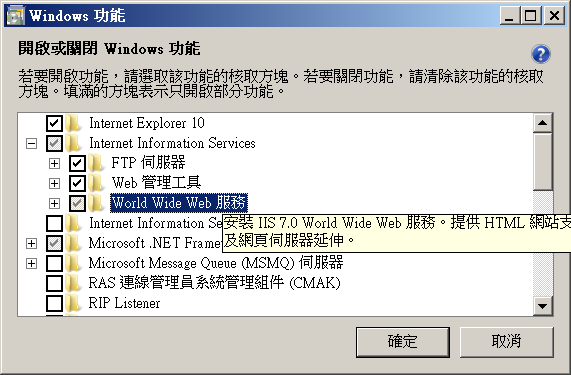Click the RIP Listener folder icon

point(74,303)
